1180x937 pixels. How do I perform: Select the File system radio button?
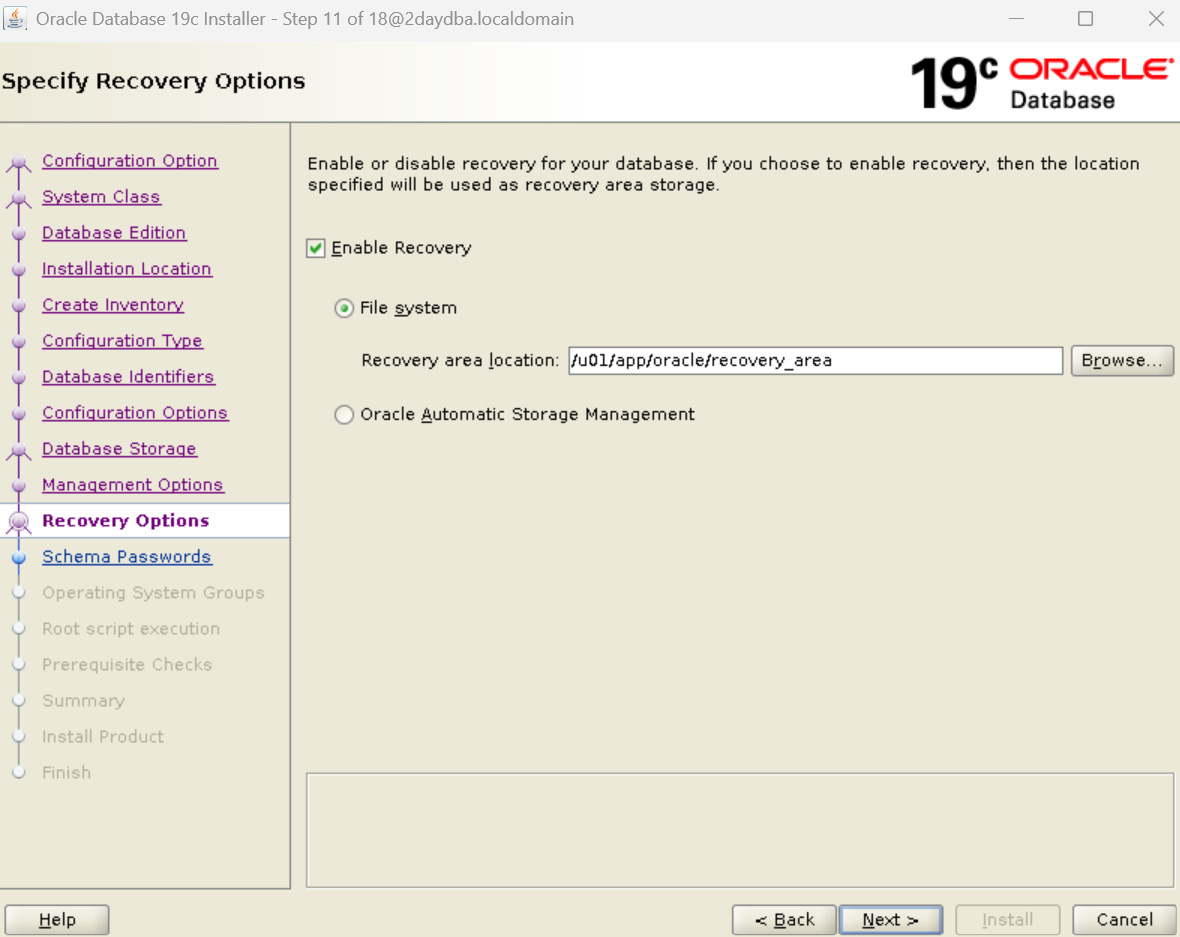click(344, 309)
